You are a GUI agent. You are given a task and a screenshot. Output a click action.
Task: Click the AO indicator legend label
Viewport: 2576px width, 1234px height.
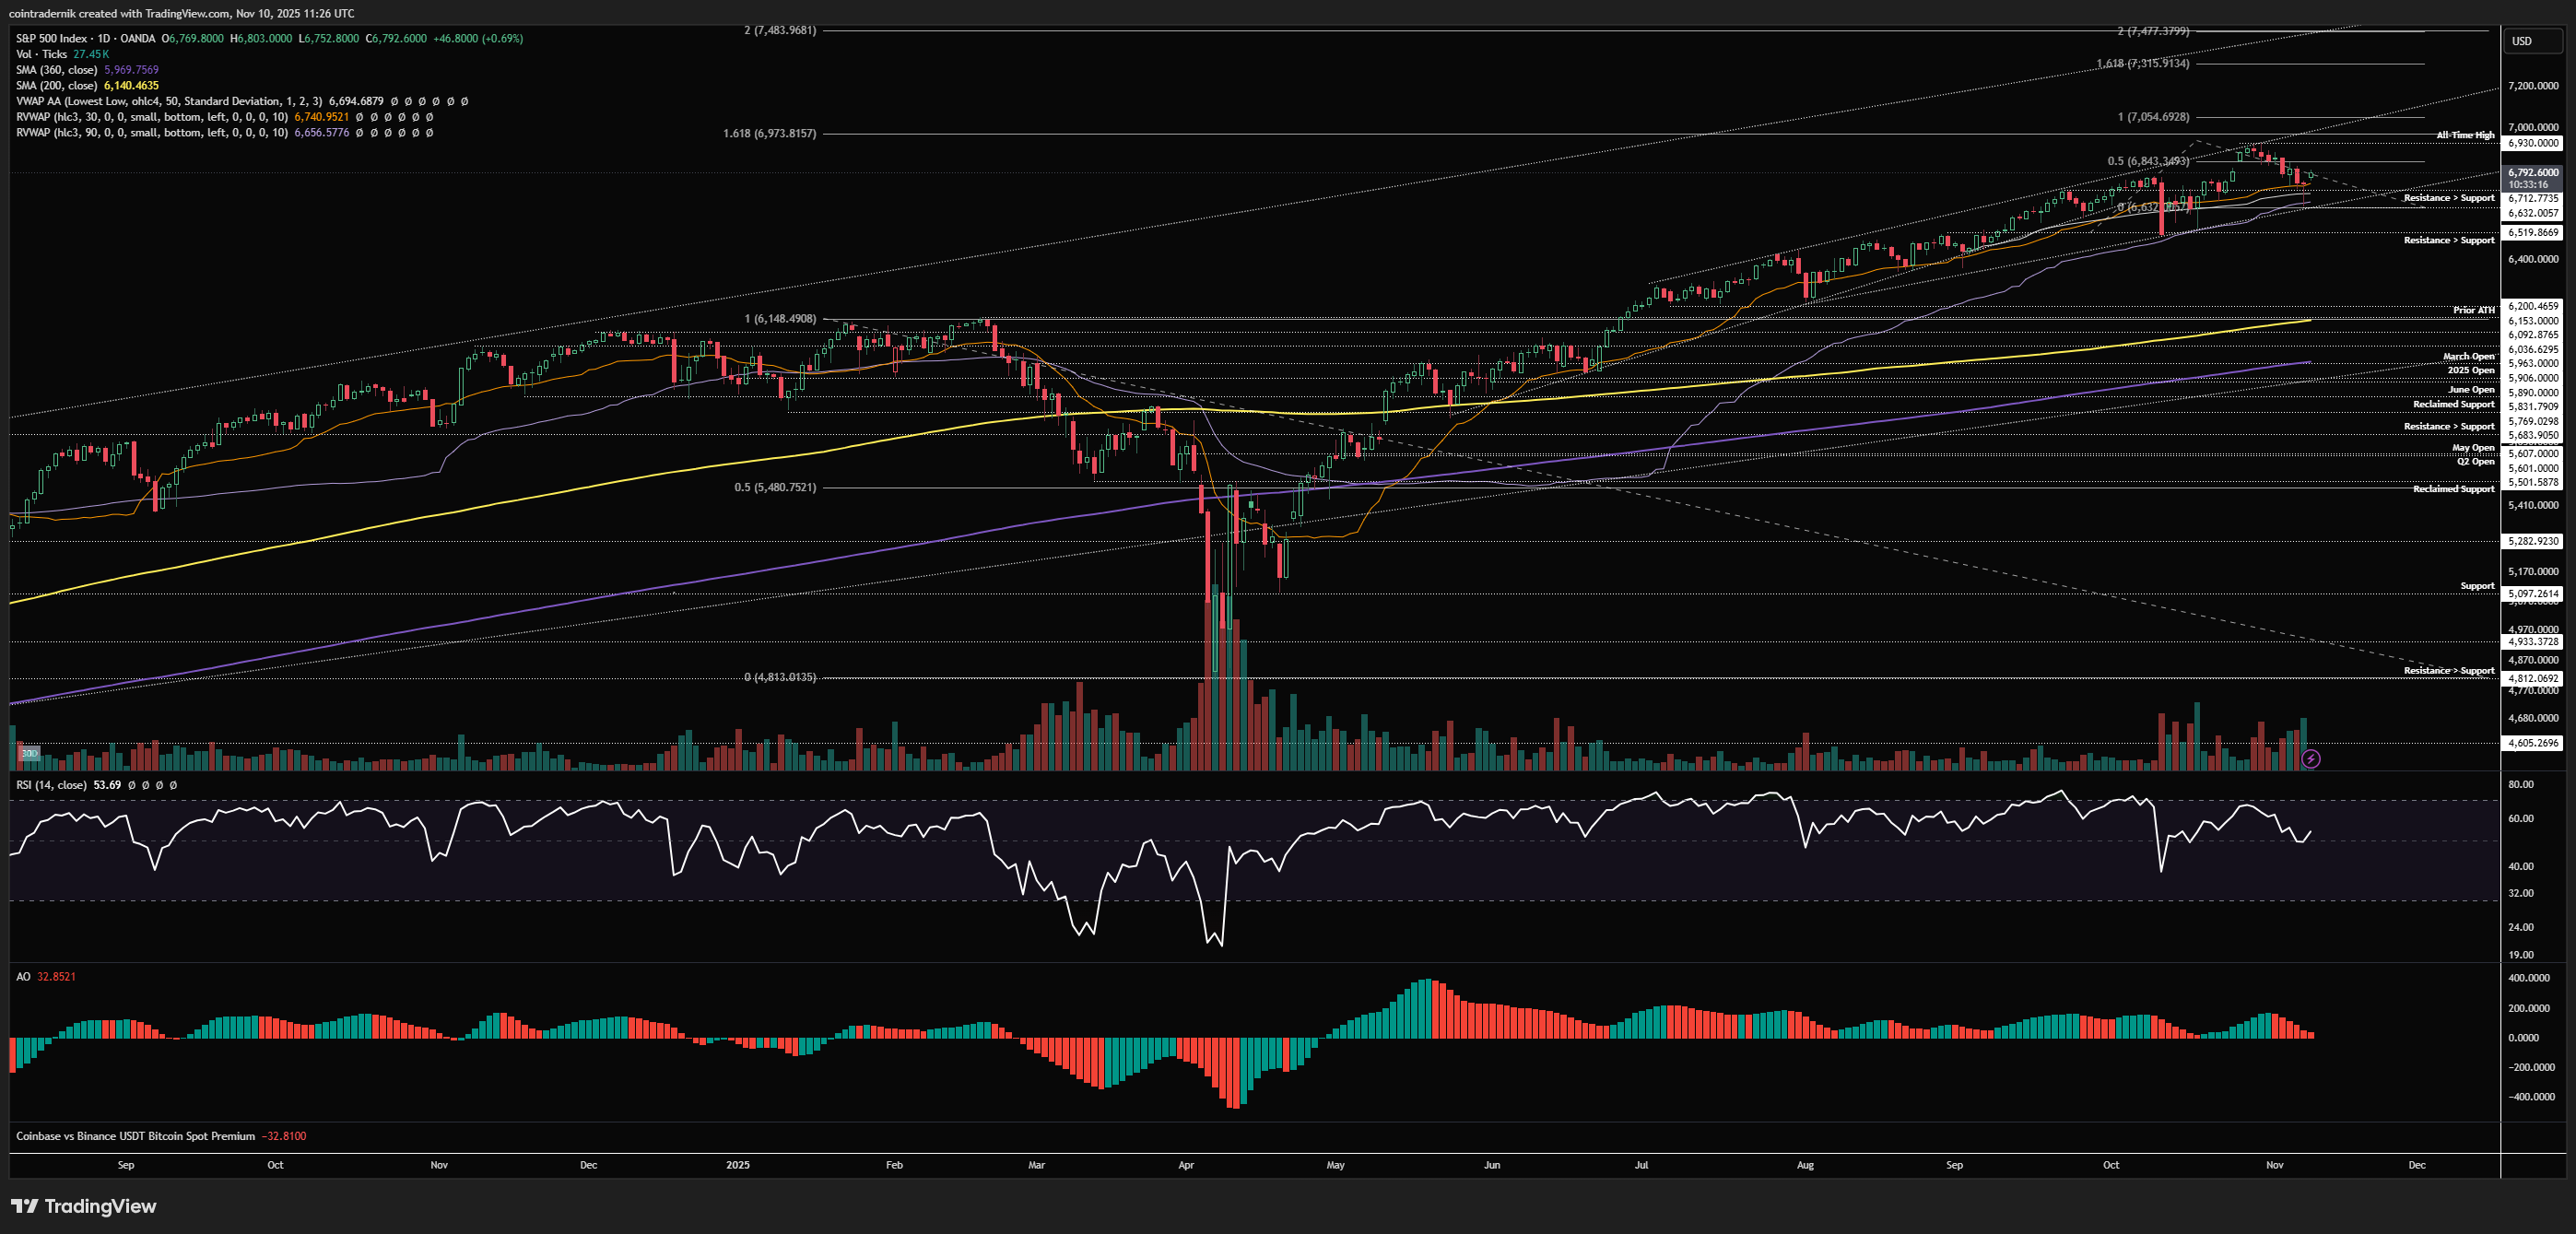[23, 977]
